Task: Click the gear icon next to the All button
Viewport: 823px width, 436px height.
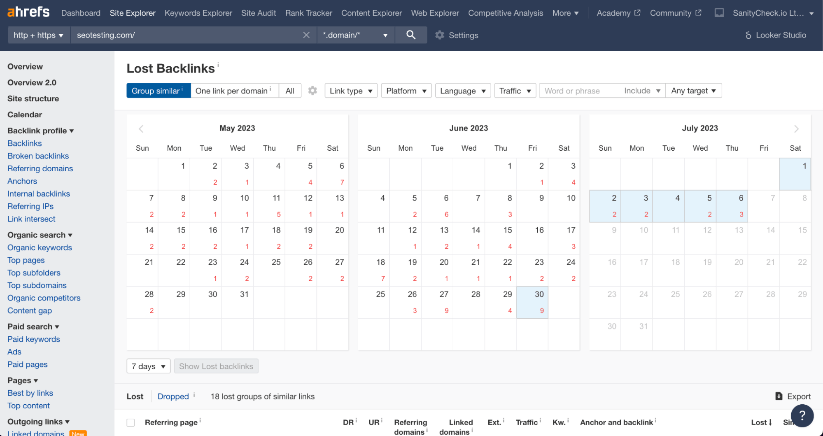Action: (312, 91)
